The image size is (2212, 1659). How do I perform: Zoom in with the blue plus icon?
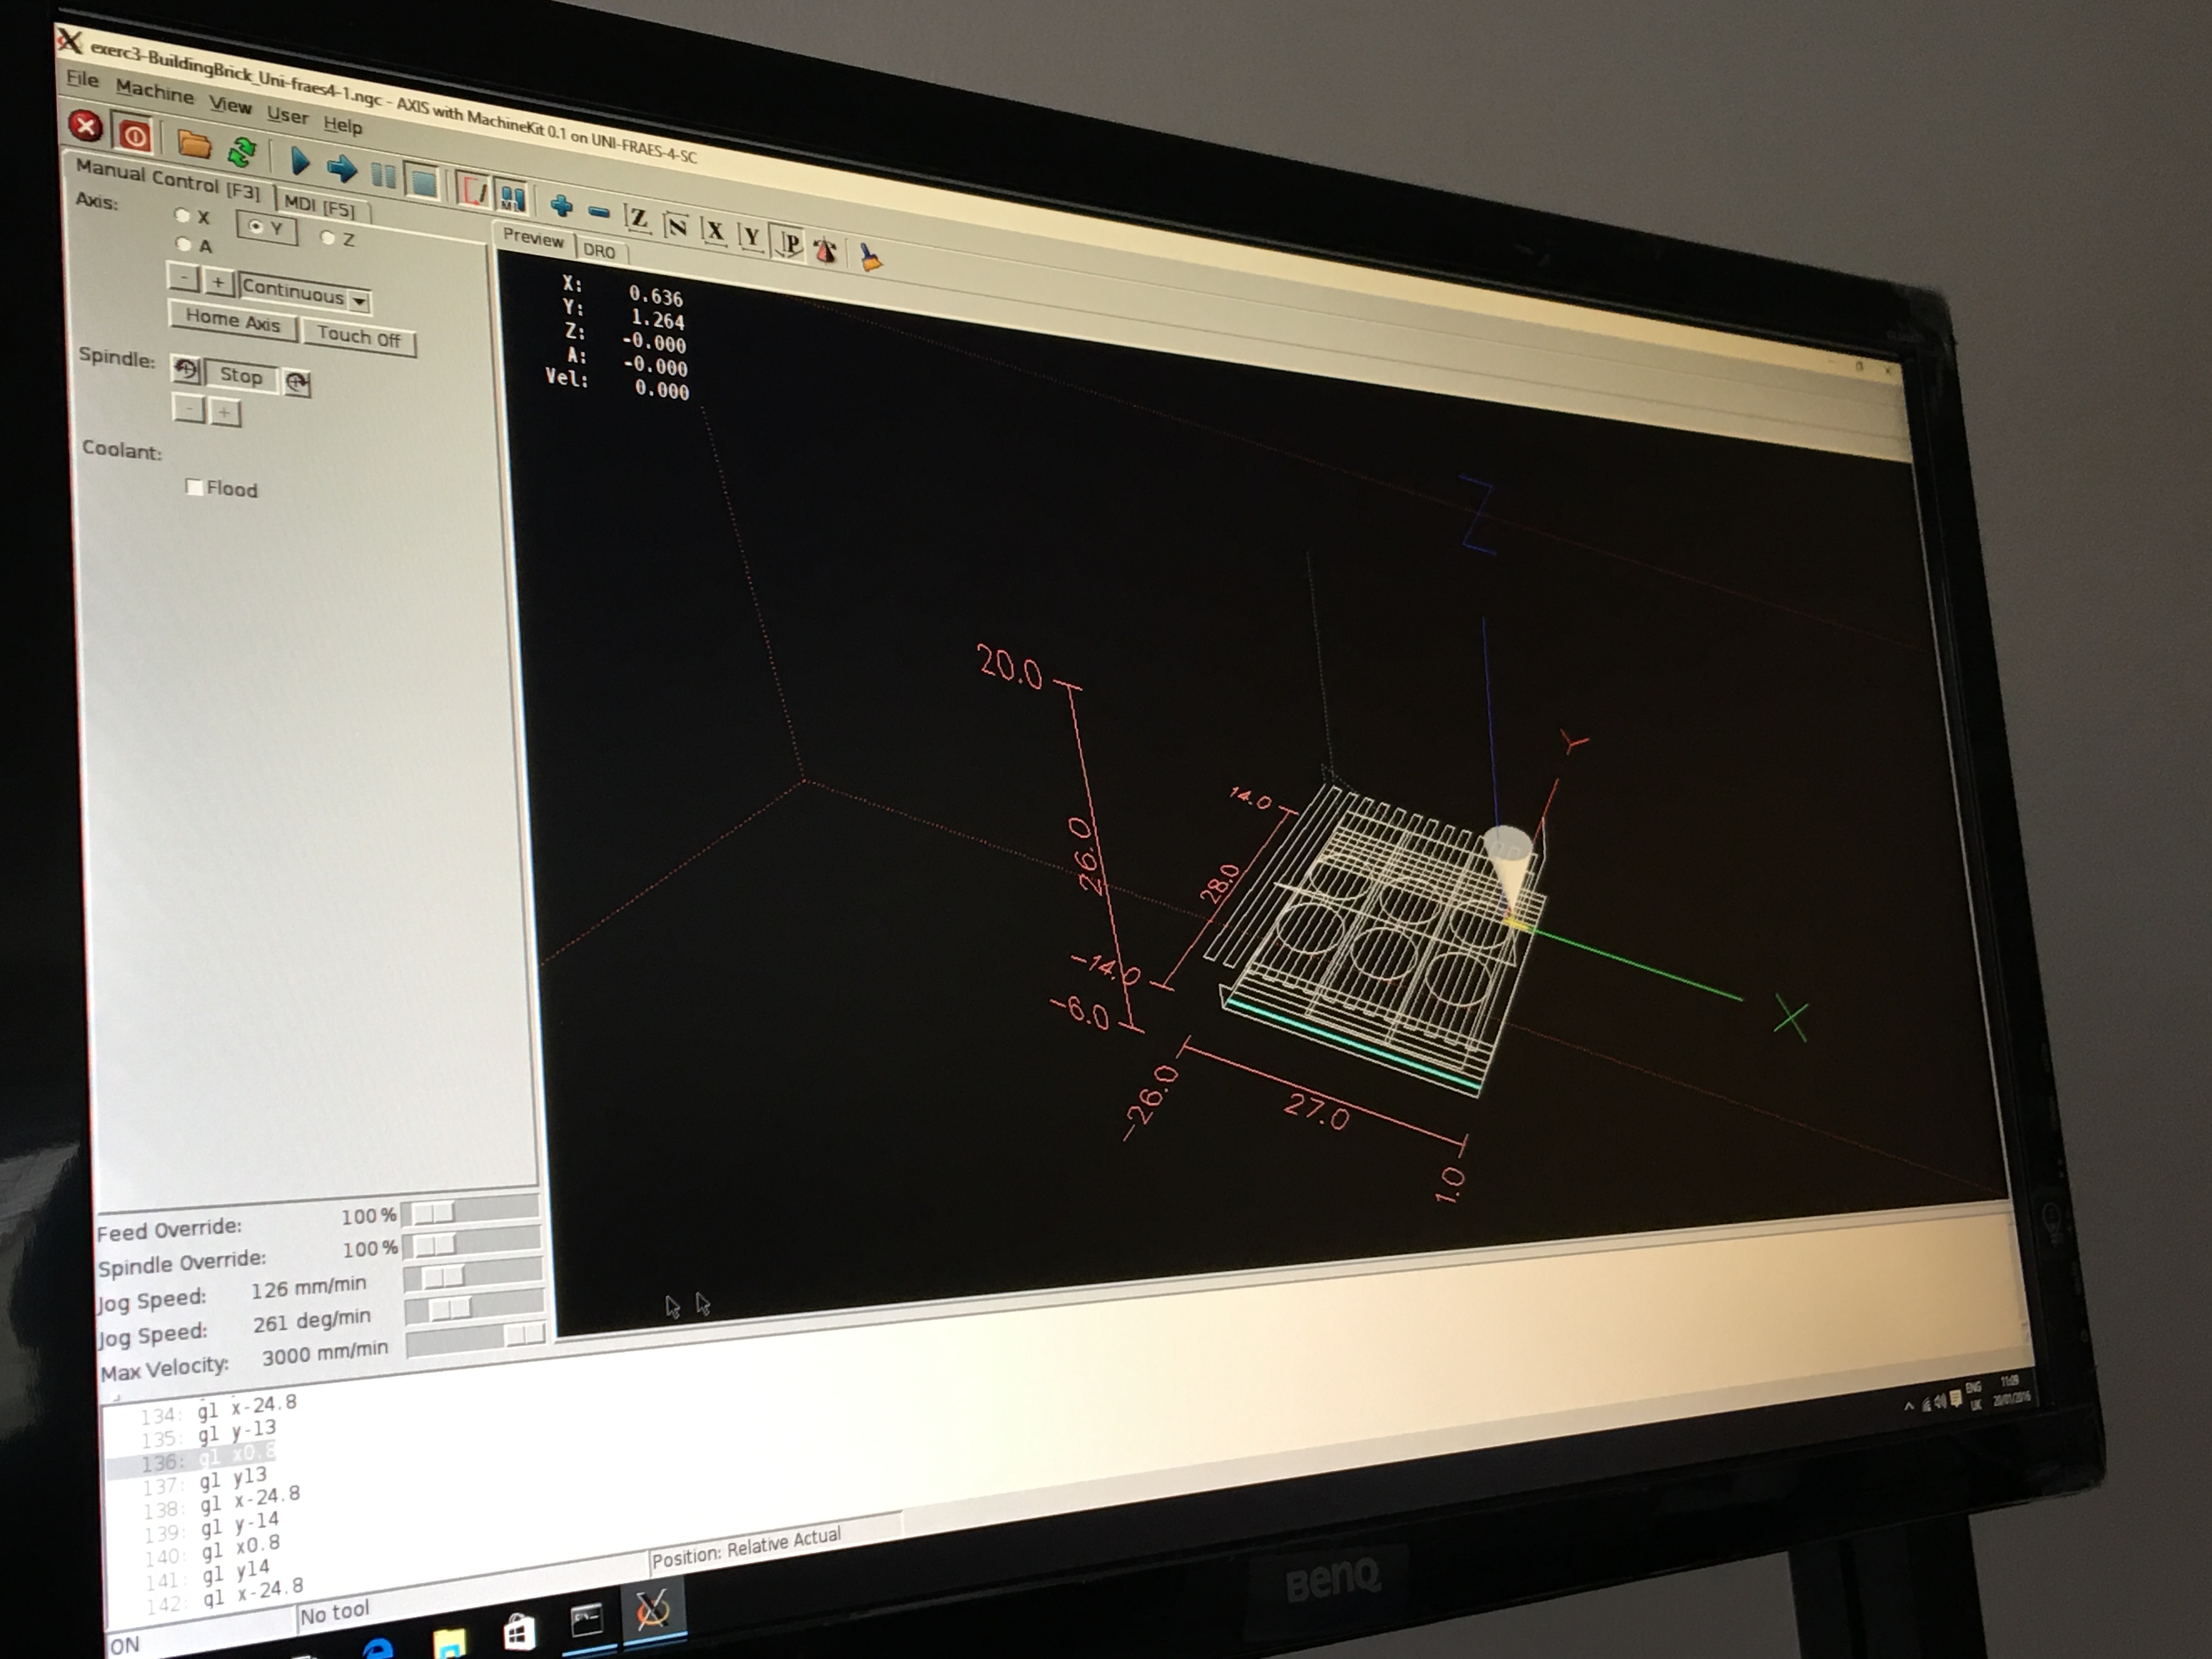click(x=561, y=206)
